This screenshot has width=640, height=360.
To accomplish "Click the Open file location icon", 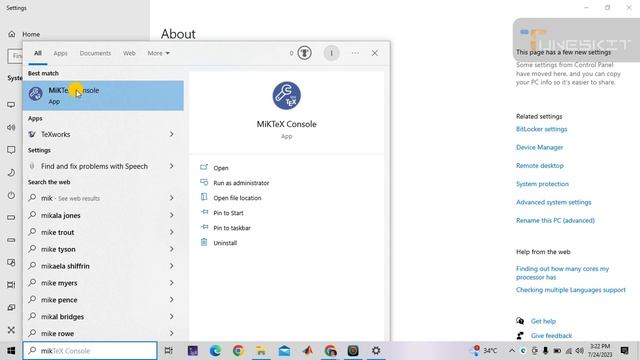I will 204,198.
